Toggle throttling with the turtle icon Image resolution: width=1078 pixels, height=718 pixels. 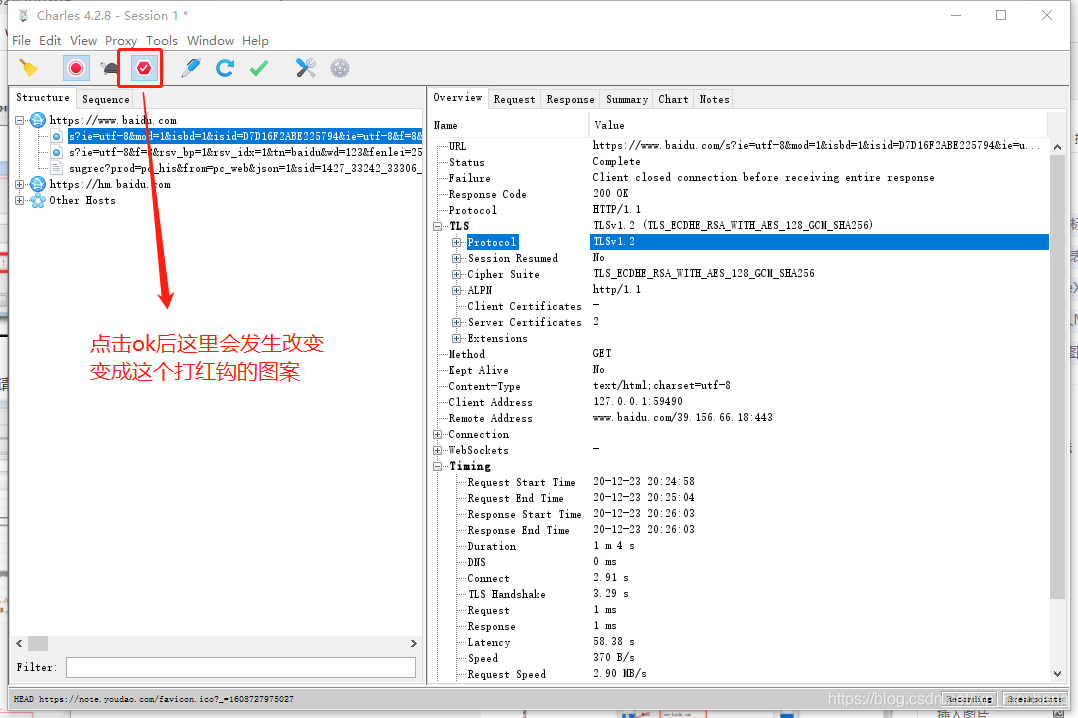(109, 68)
